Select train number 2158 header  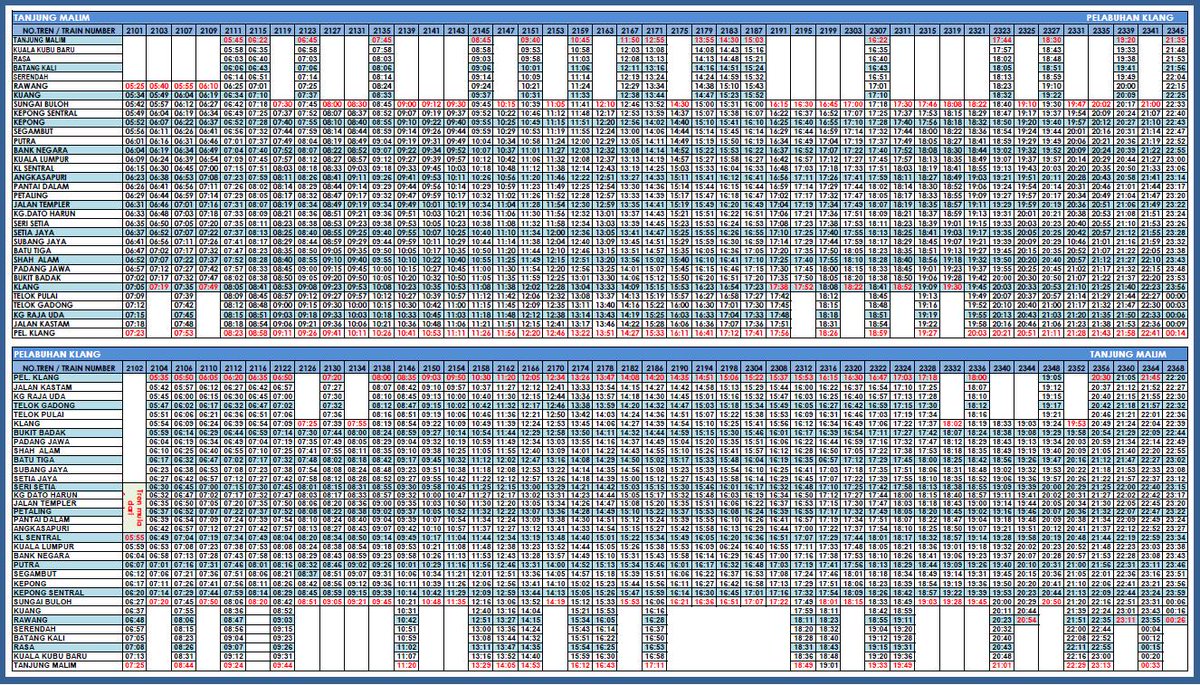(481, 368)
